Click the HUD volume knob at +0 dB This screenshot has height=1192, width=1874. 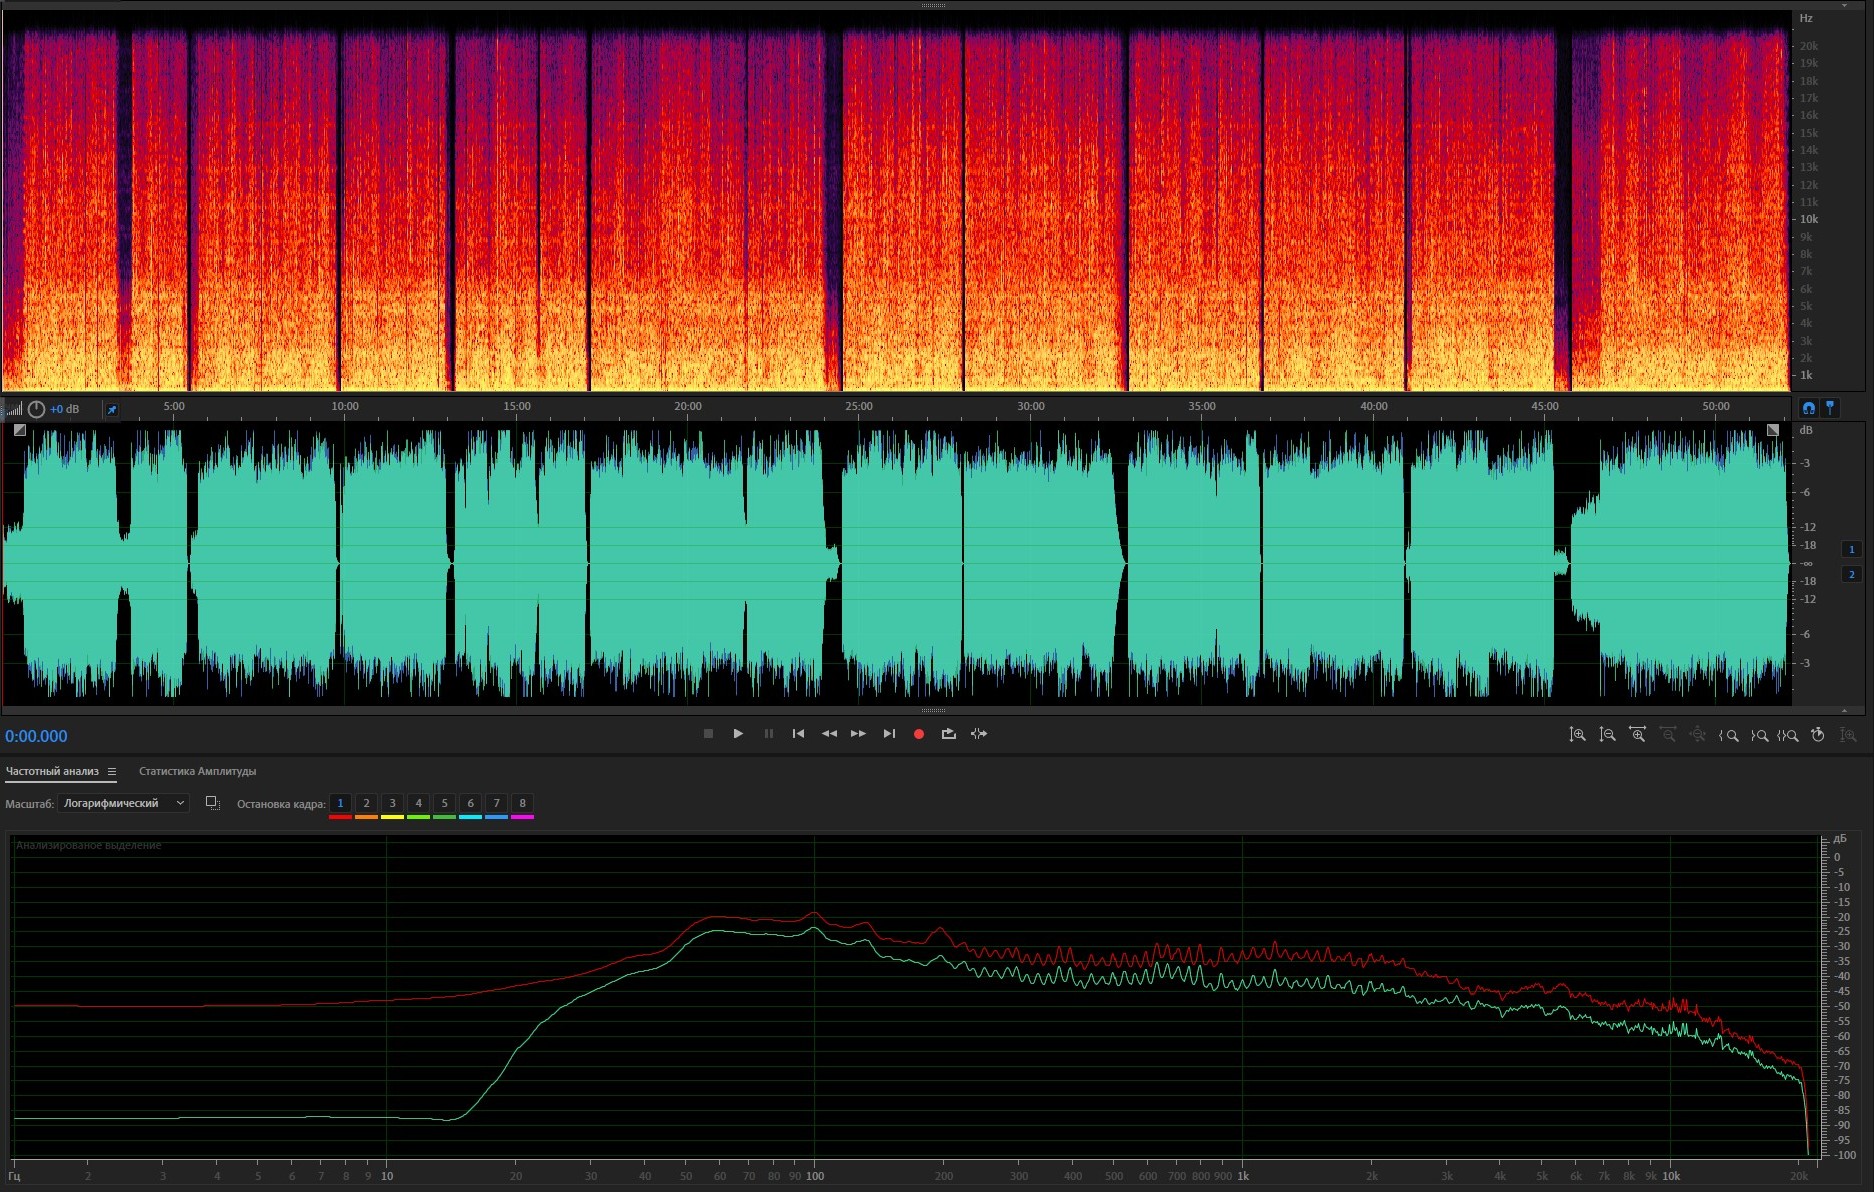click(37, 409)
